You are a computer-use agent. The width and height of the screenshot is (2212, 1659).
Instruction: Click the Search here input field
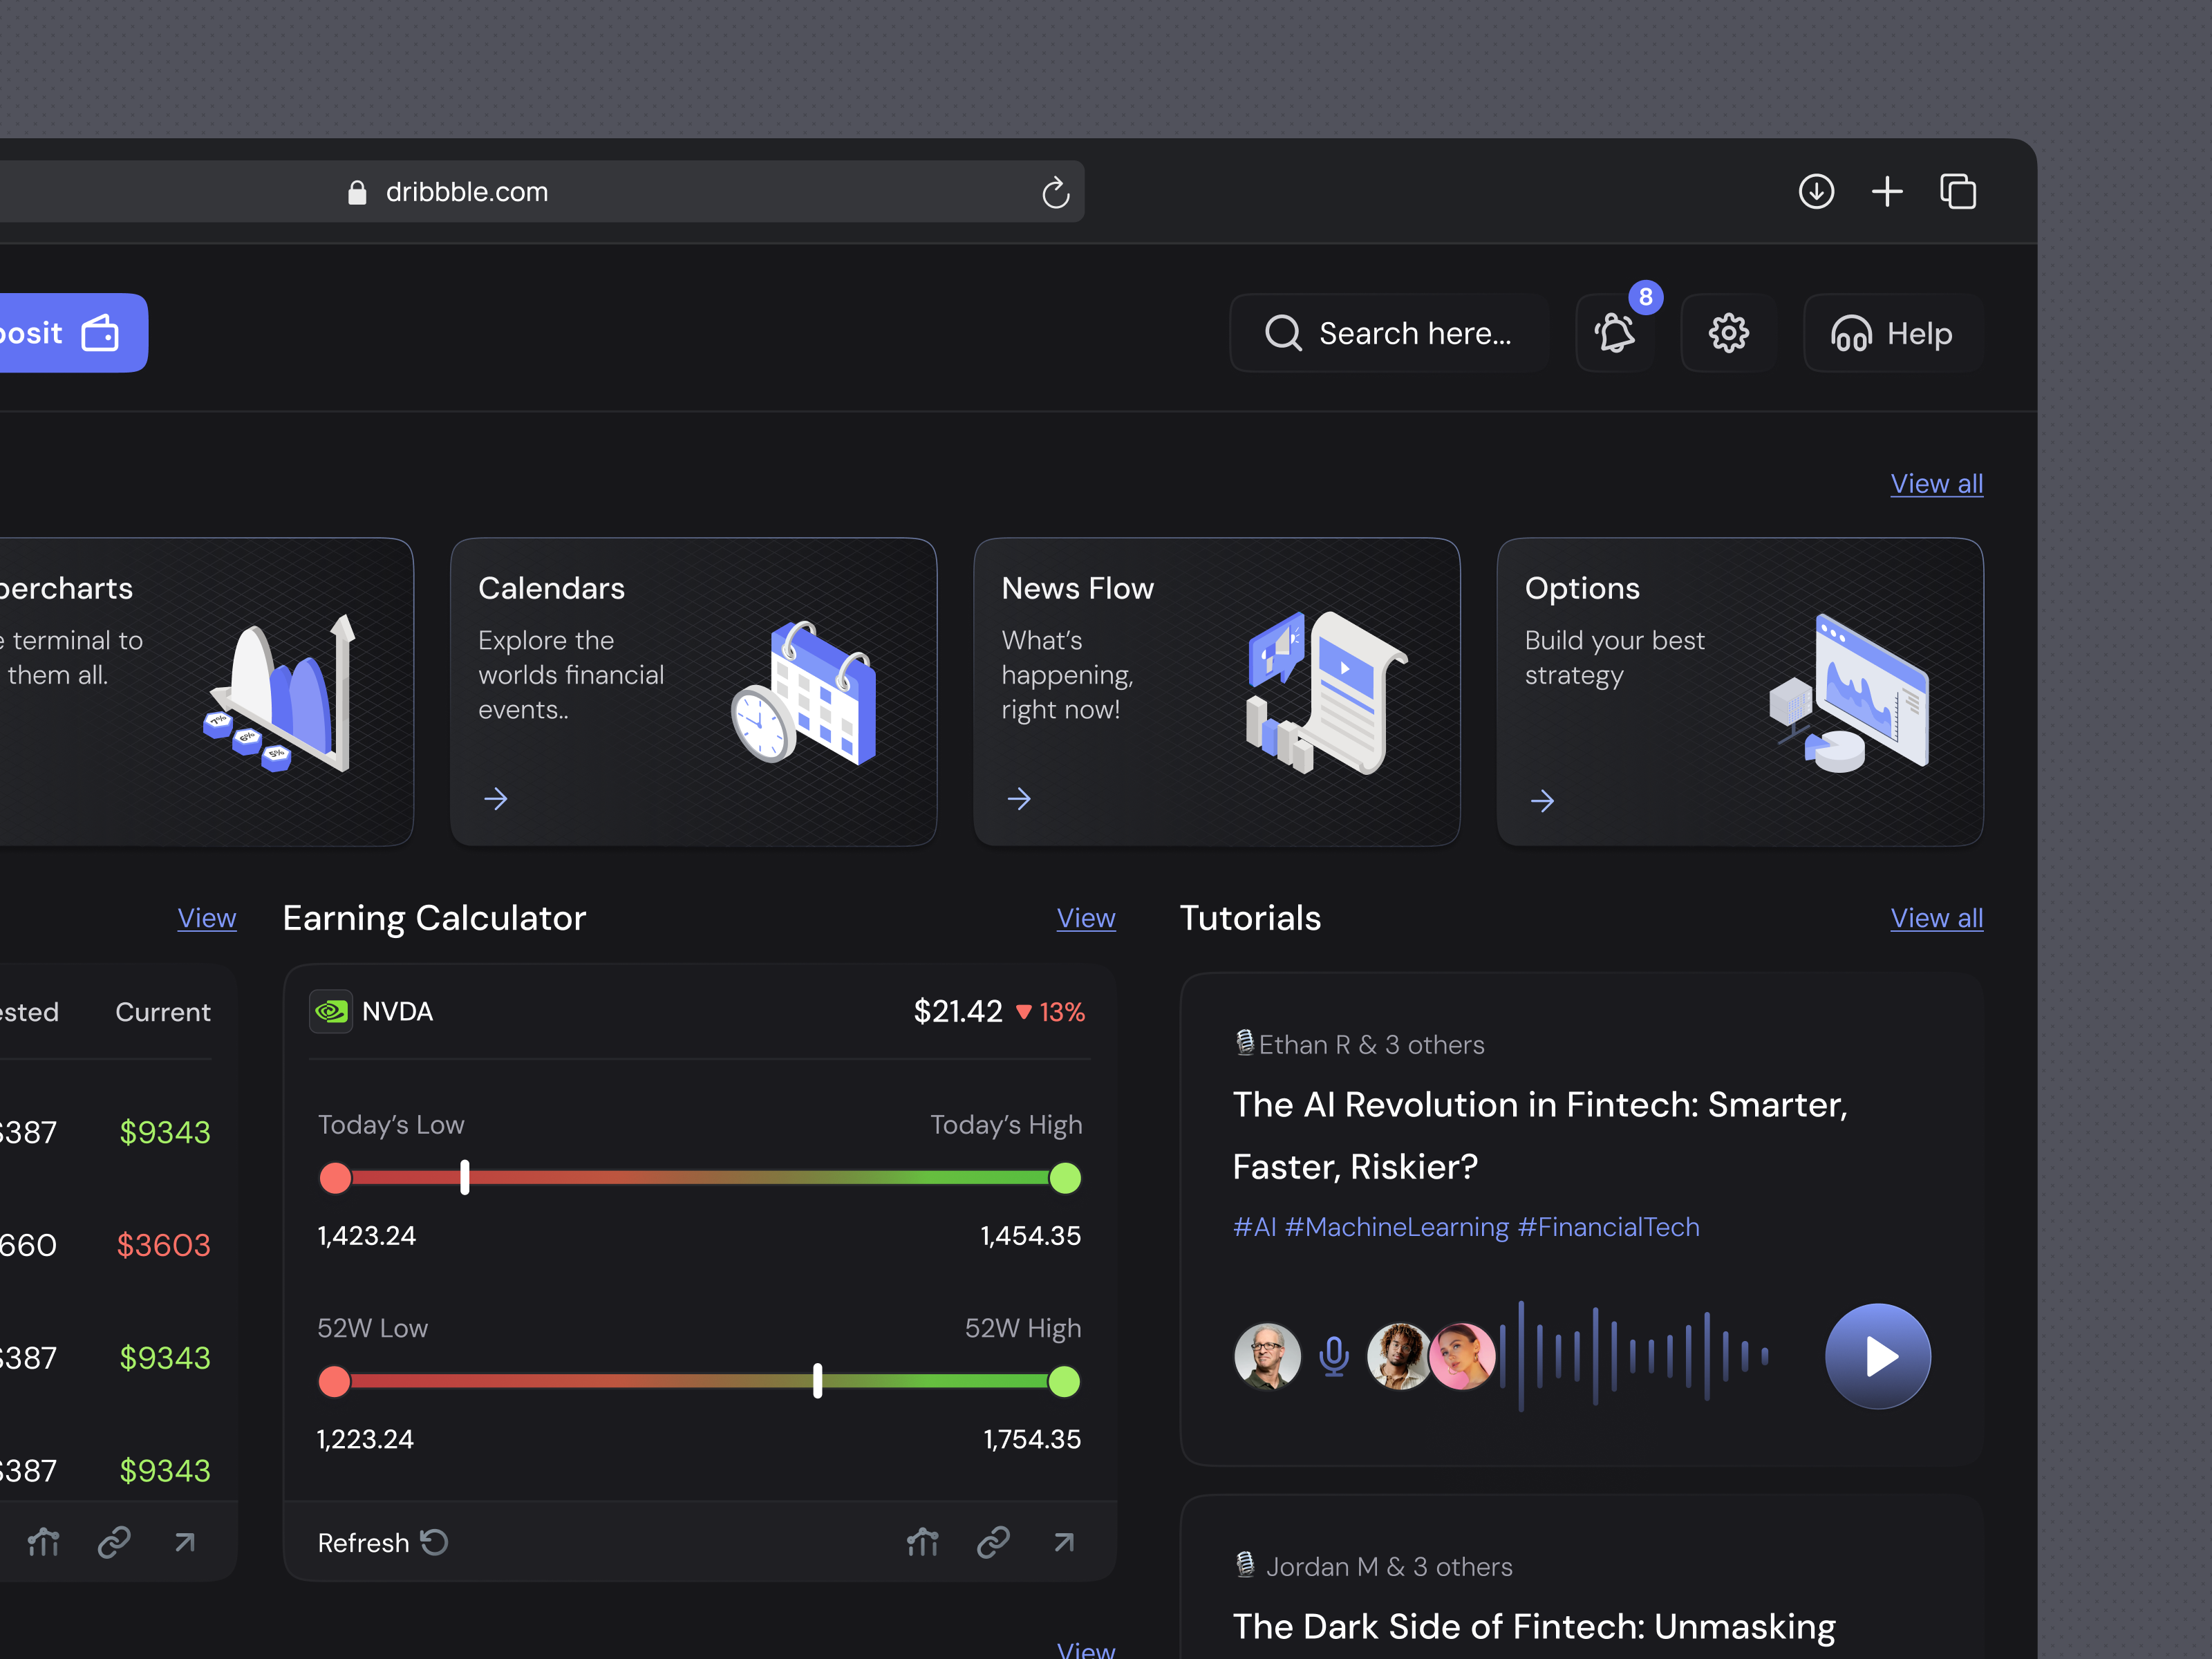1390,333
